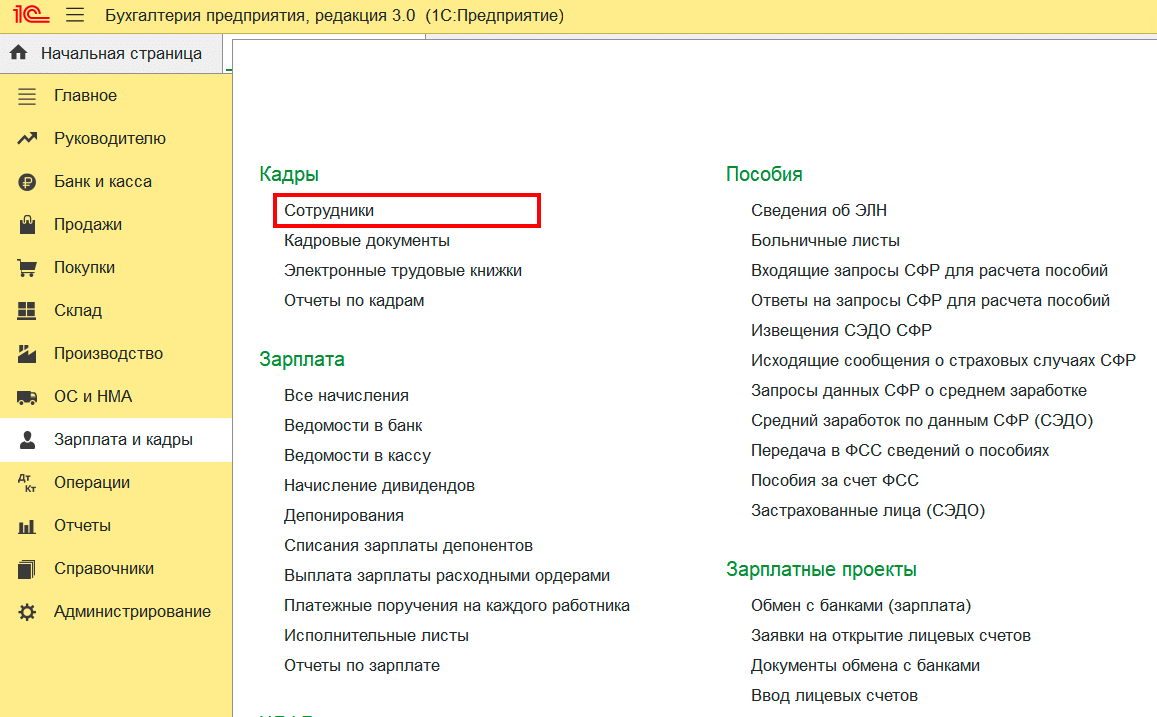The height and width of the screenshot is (717, 1157).
Task: Open the Сотрудники list
Action: [x=329, y=211]
